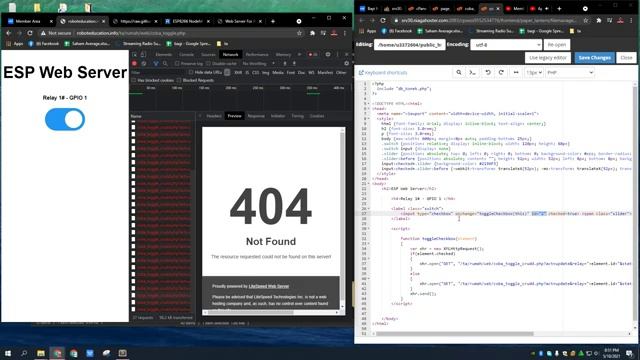The height and width of the screenshot is (360, 640).
Task: Enable the Disable cache checkbox
Action: point(208,64)
